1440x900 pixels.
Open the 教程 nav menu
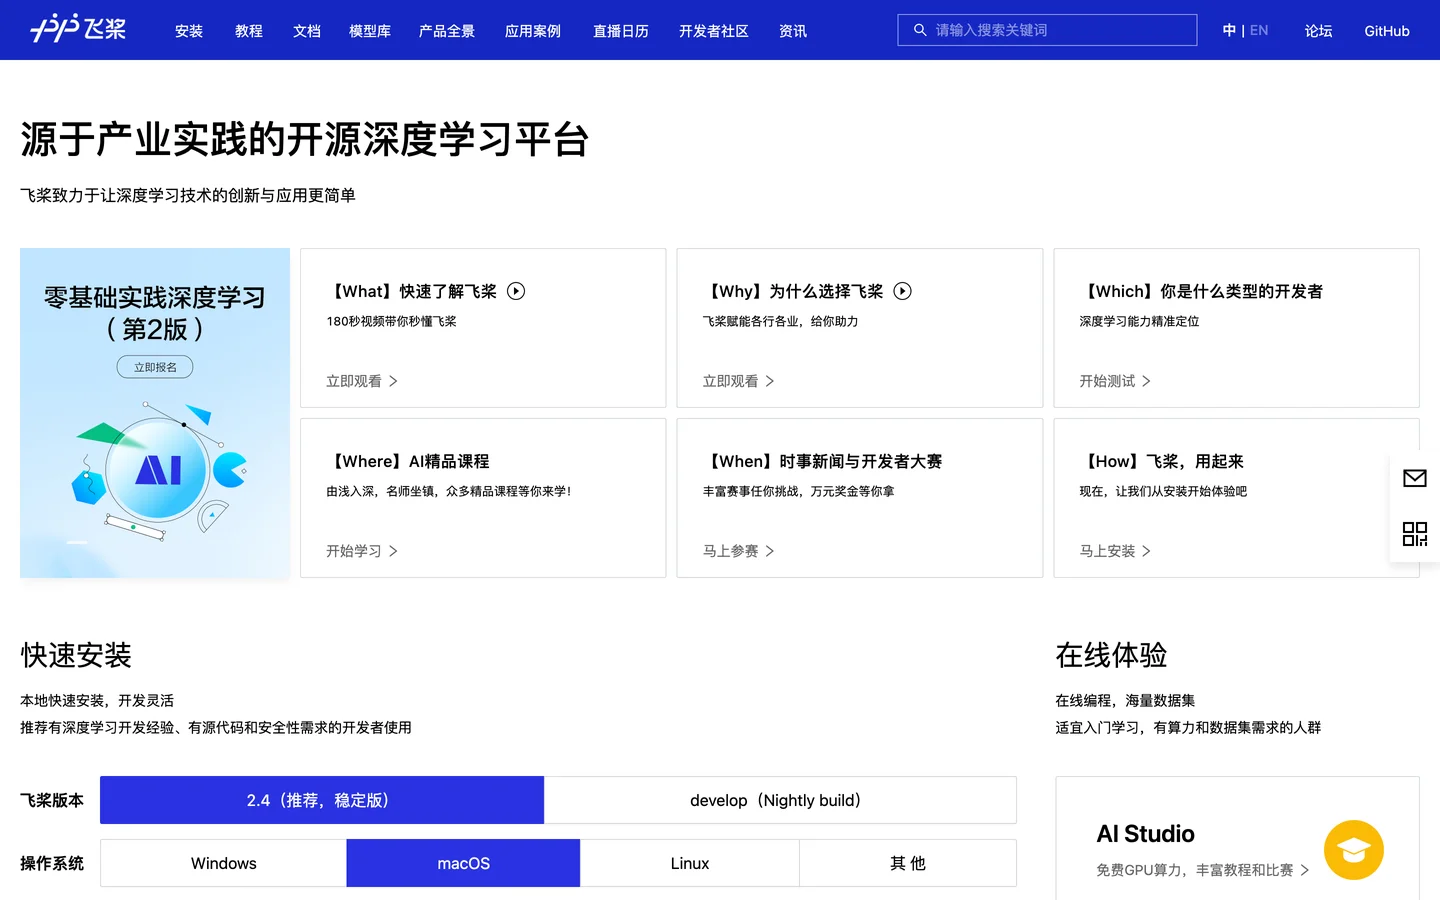click(249, 31)
